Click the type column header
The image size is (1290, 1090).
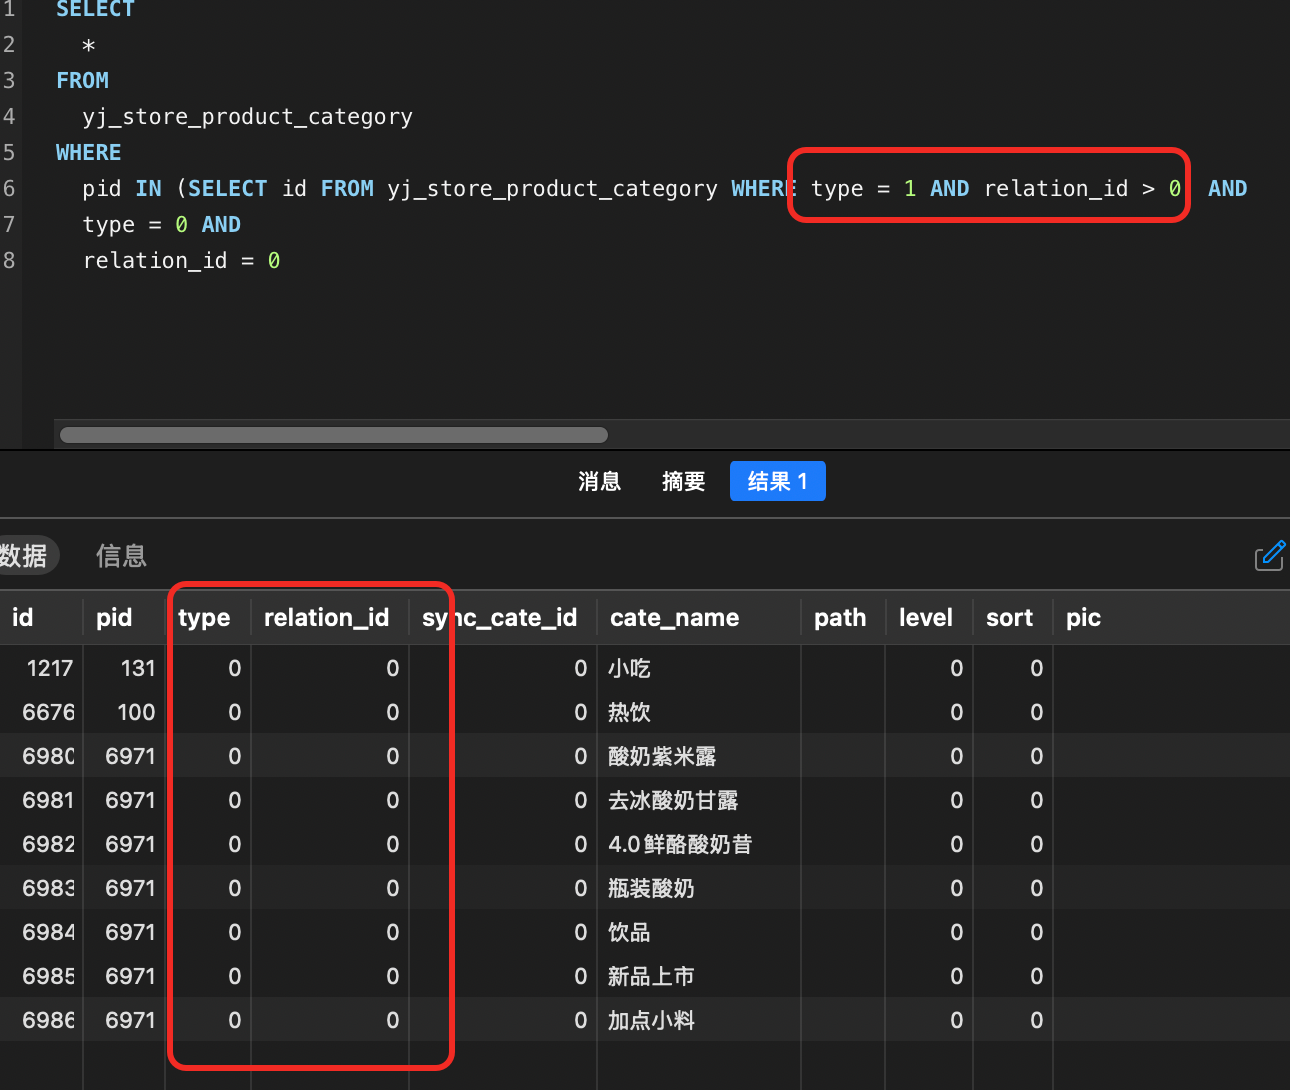204,617
